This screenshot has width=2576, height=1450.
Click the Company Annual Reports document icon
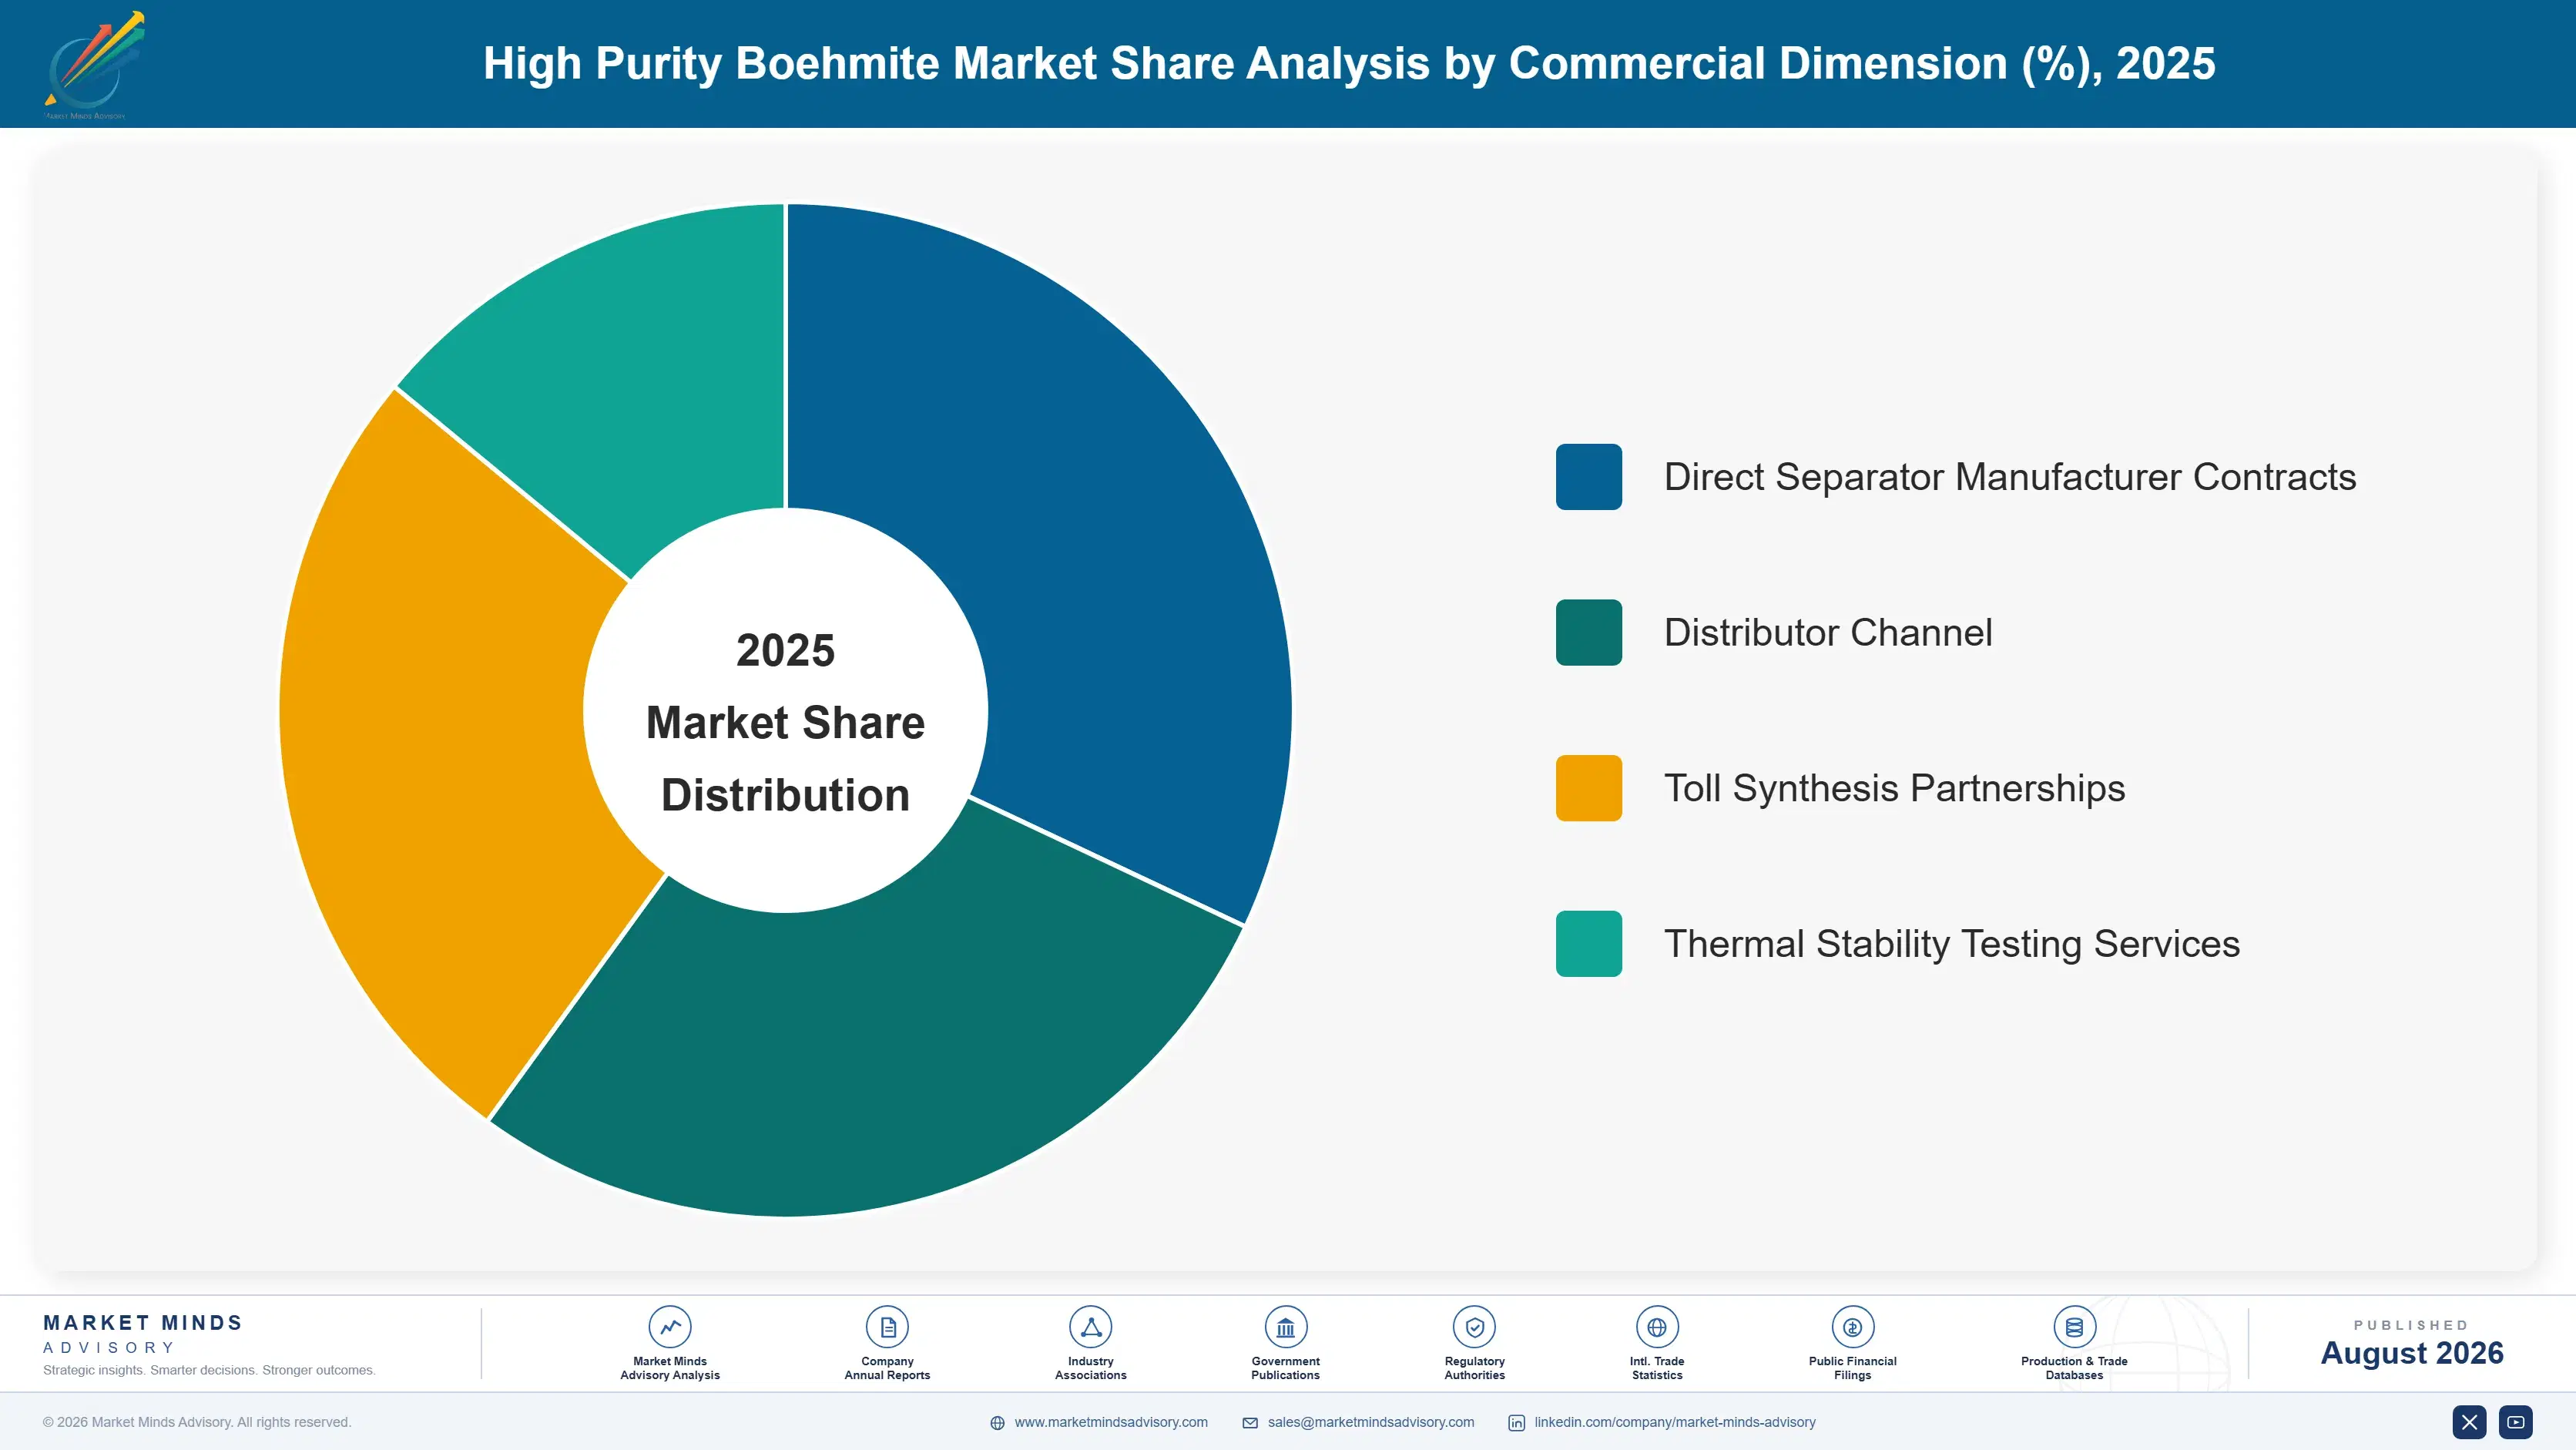[887, 1327]
